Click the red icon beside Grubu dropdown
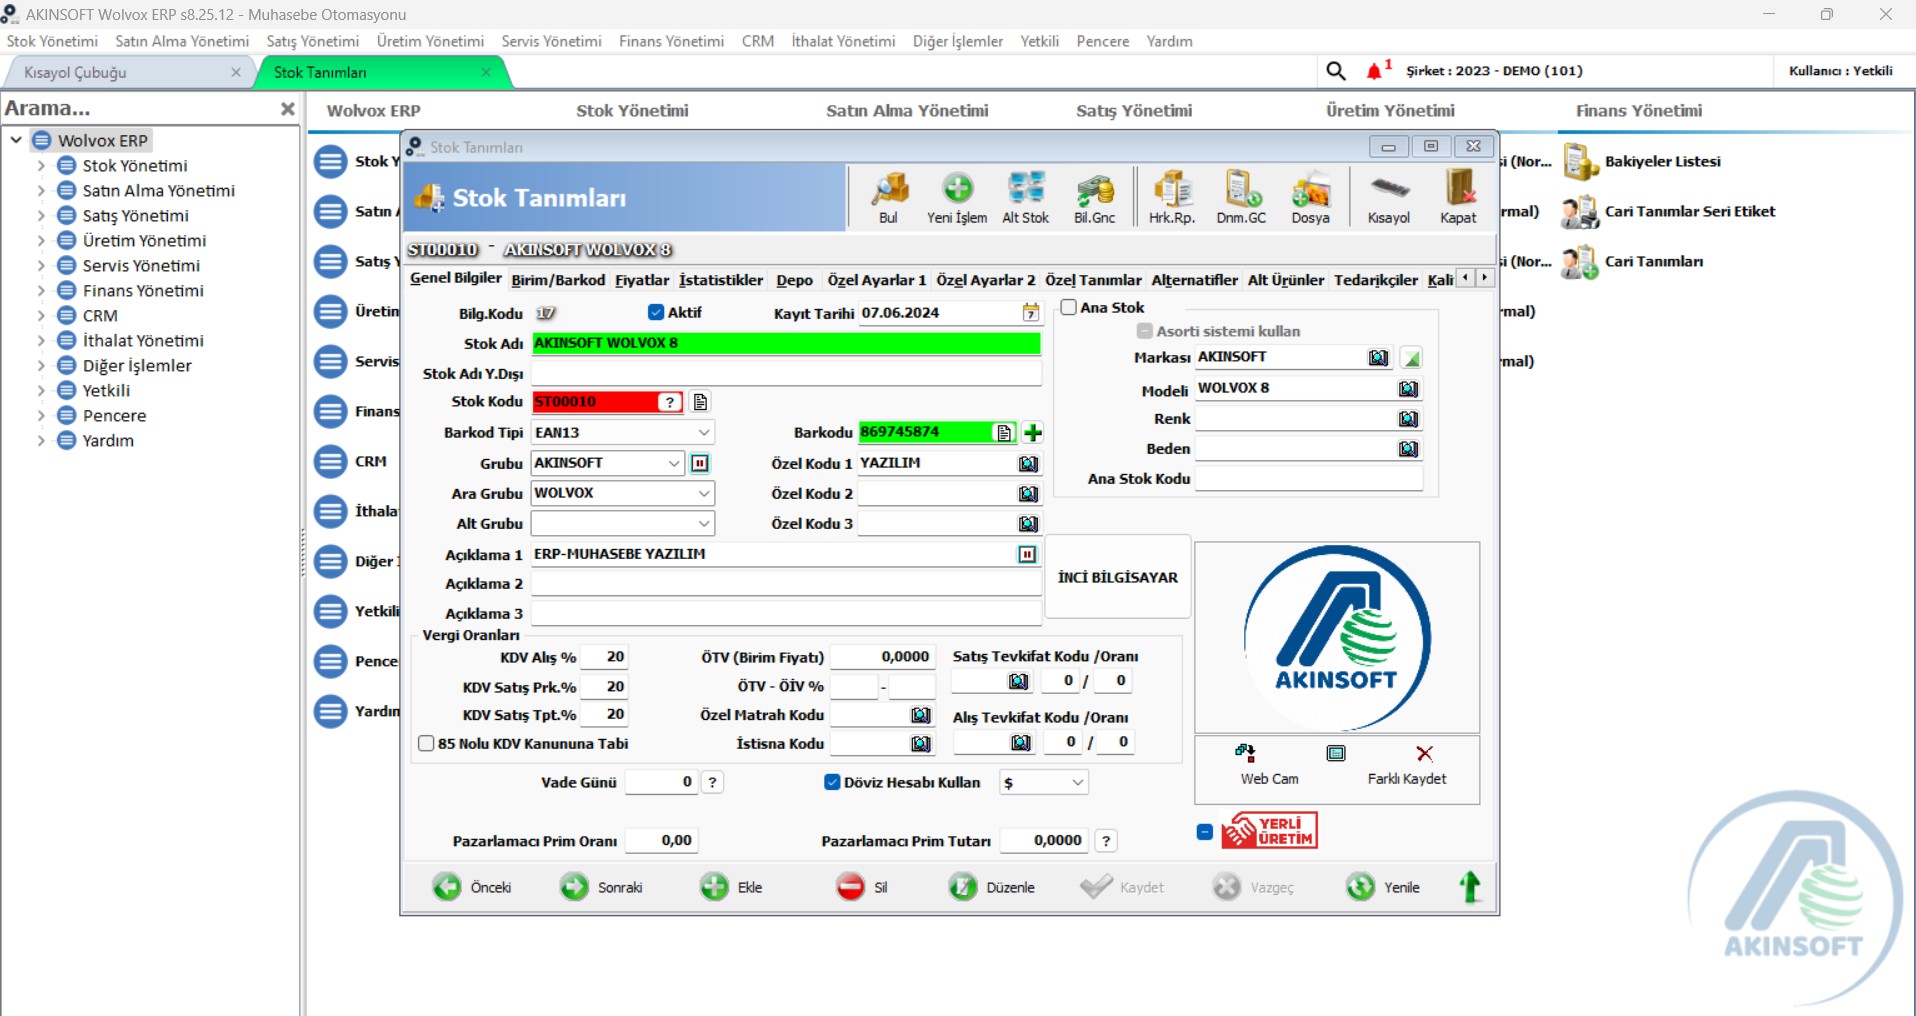Viewport: 1916px width, 1016px height. (700, 463)
